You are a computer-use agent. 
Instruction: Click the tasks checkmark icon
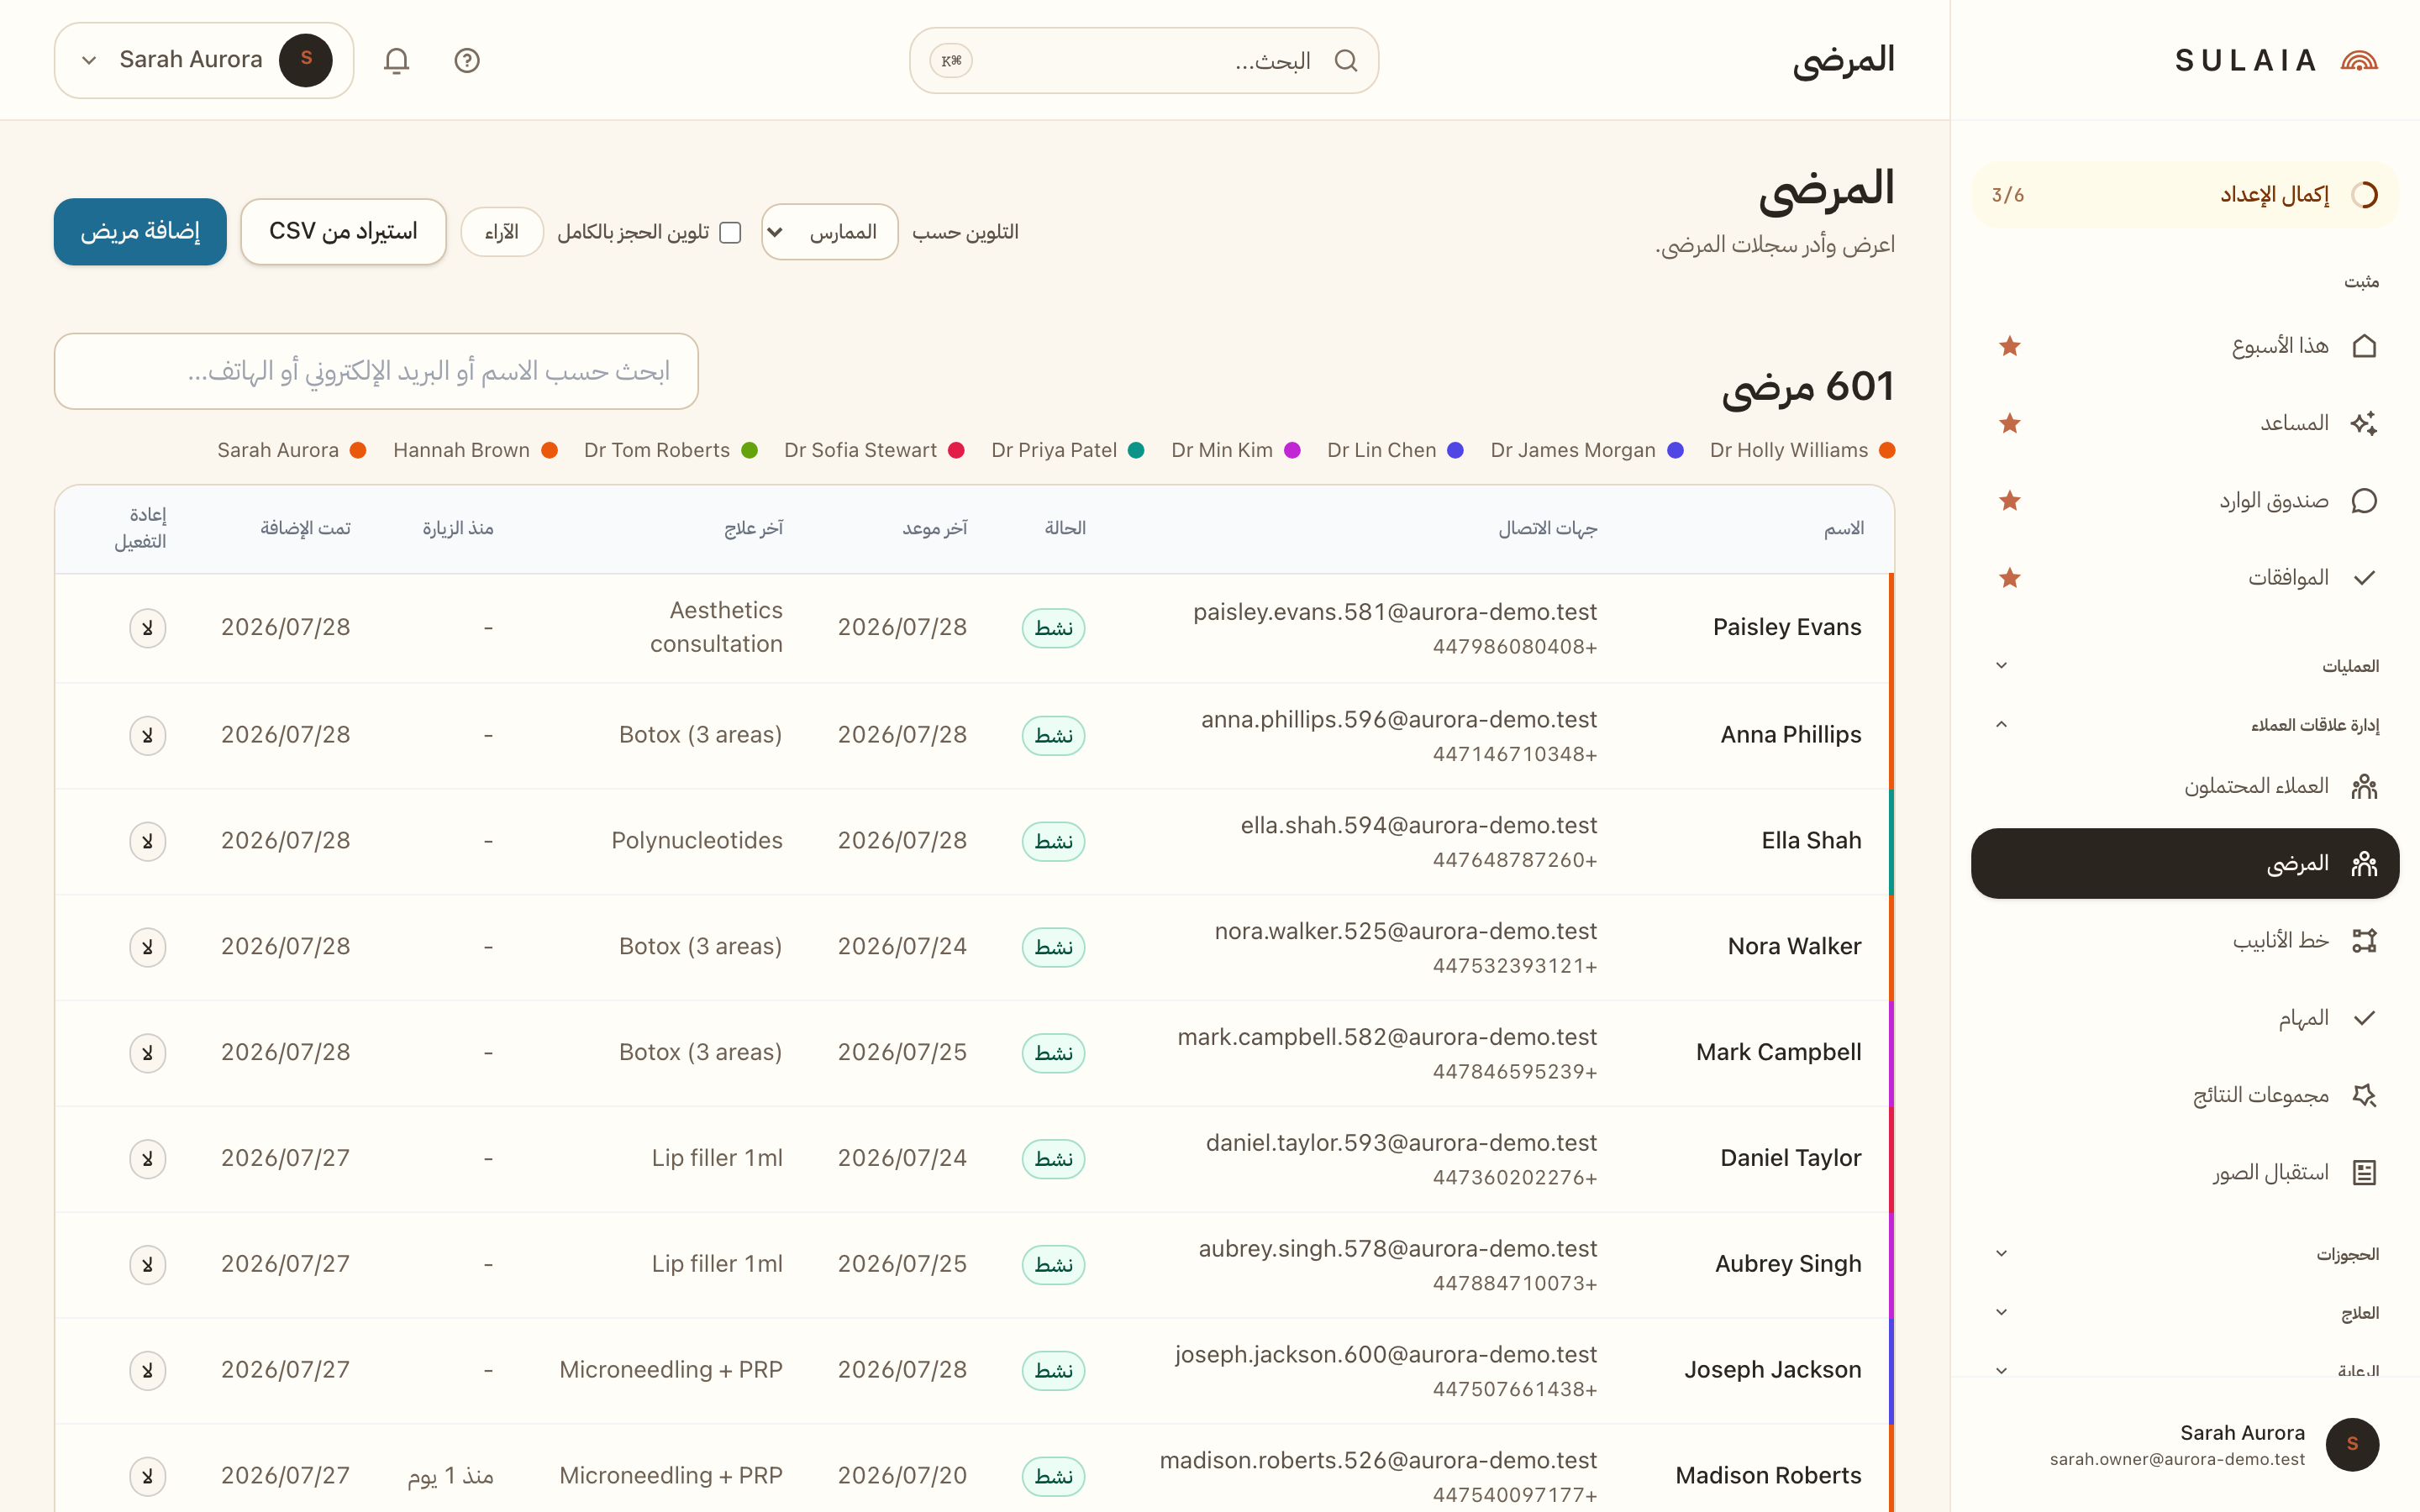coord(2364,1018)
